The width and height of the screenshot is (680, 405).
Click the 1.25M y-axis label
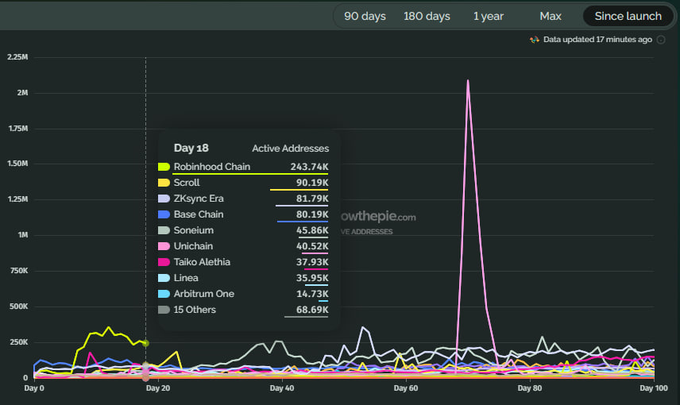(18, 199)
